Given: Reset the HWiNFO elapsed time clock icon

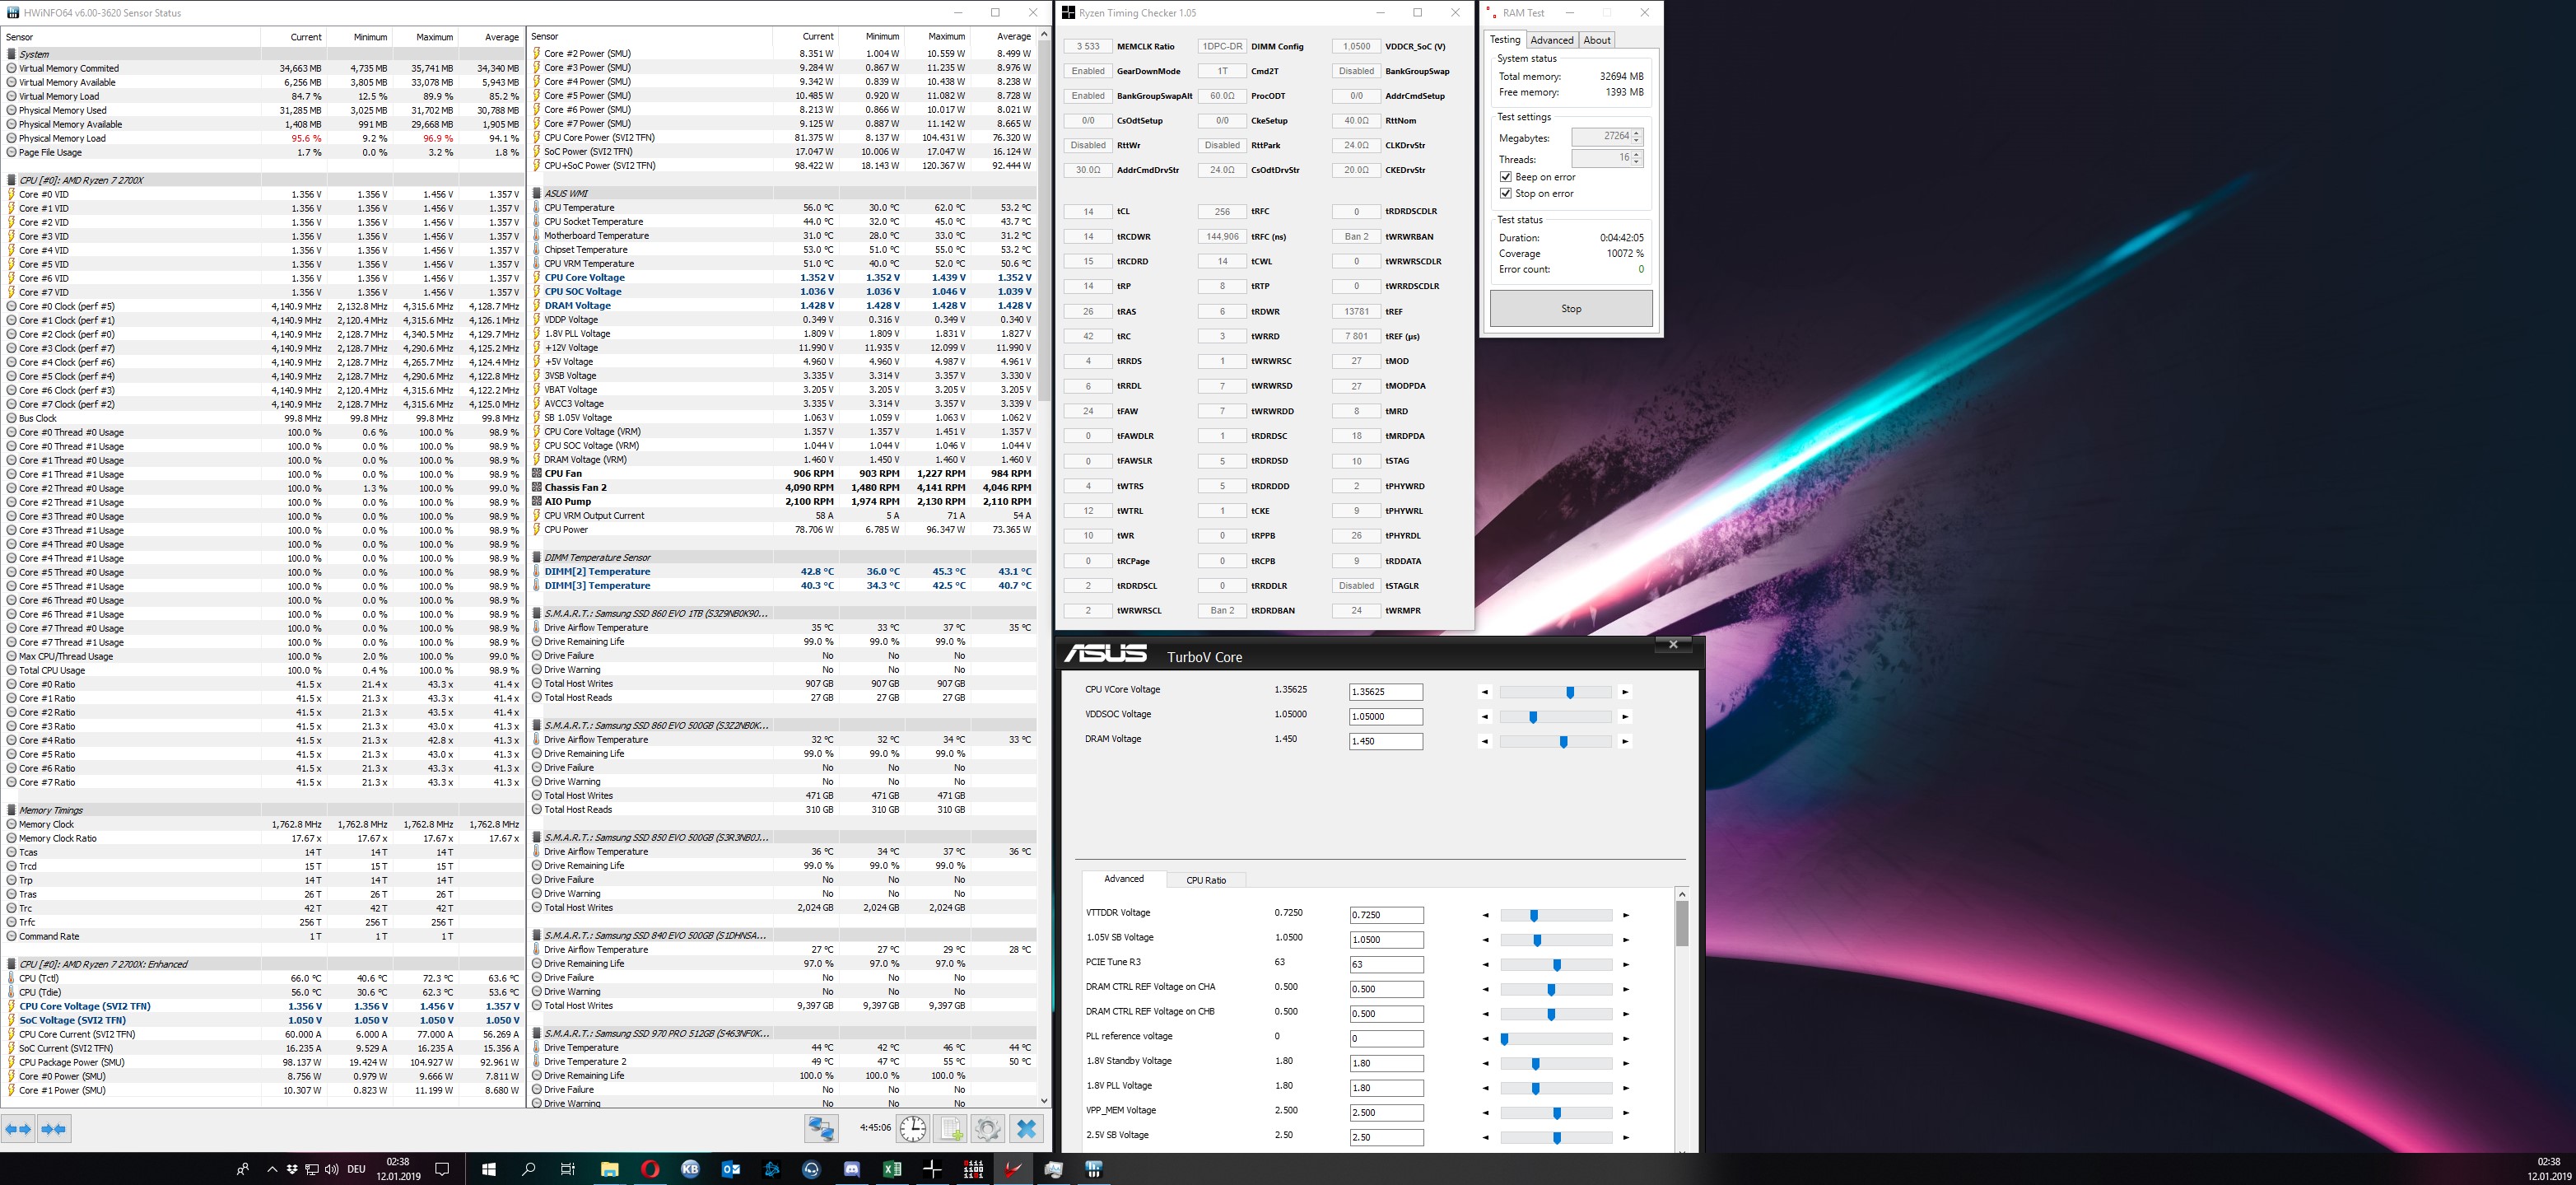Looking at the screenshot, I should pos(912,1129).
